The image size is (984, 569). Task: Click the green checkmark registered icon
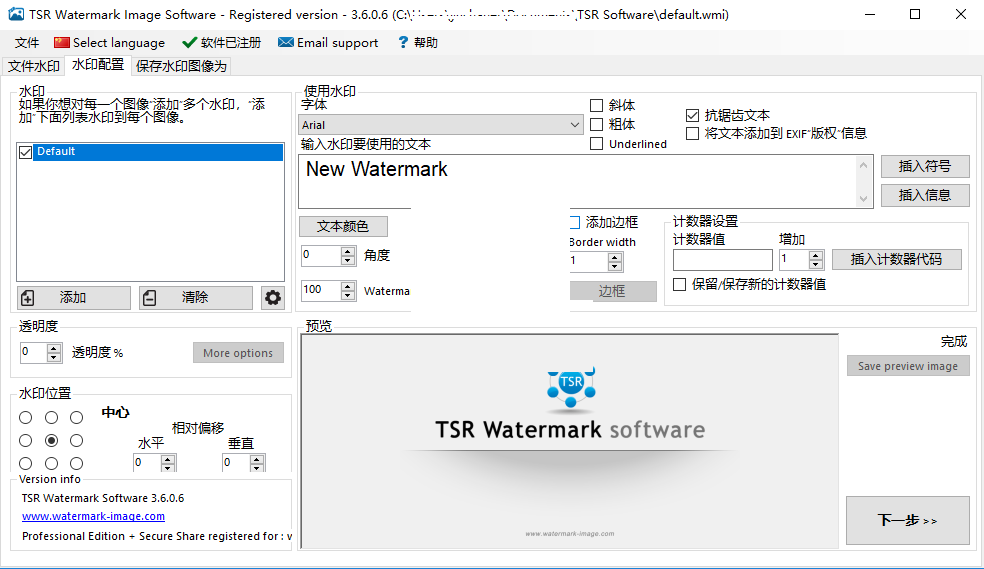pyautogui.click(x=190, y=43)
